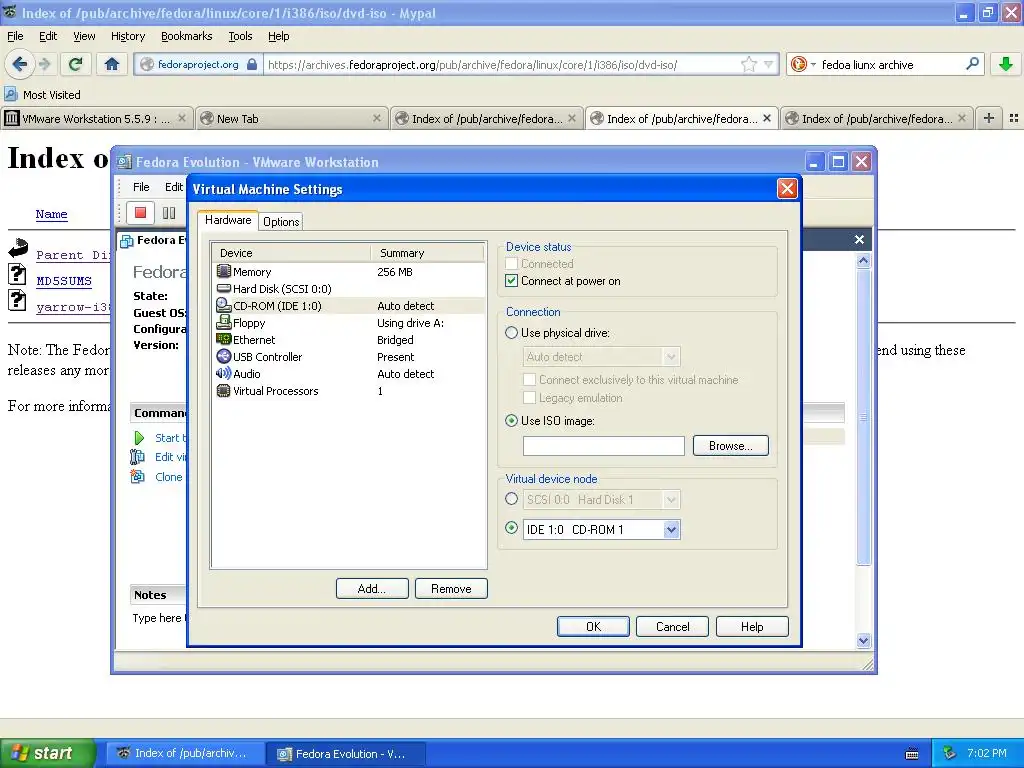Click the Windows Start button
Image resolution: width=1024 pixels, height=768 pixels.
(48, 753)
